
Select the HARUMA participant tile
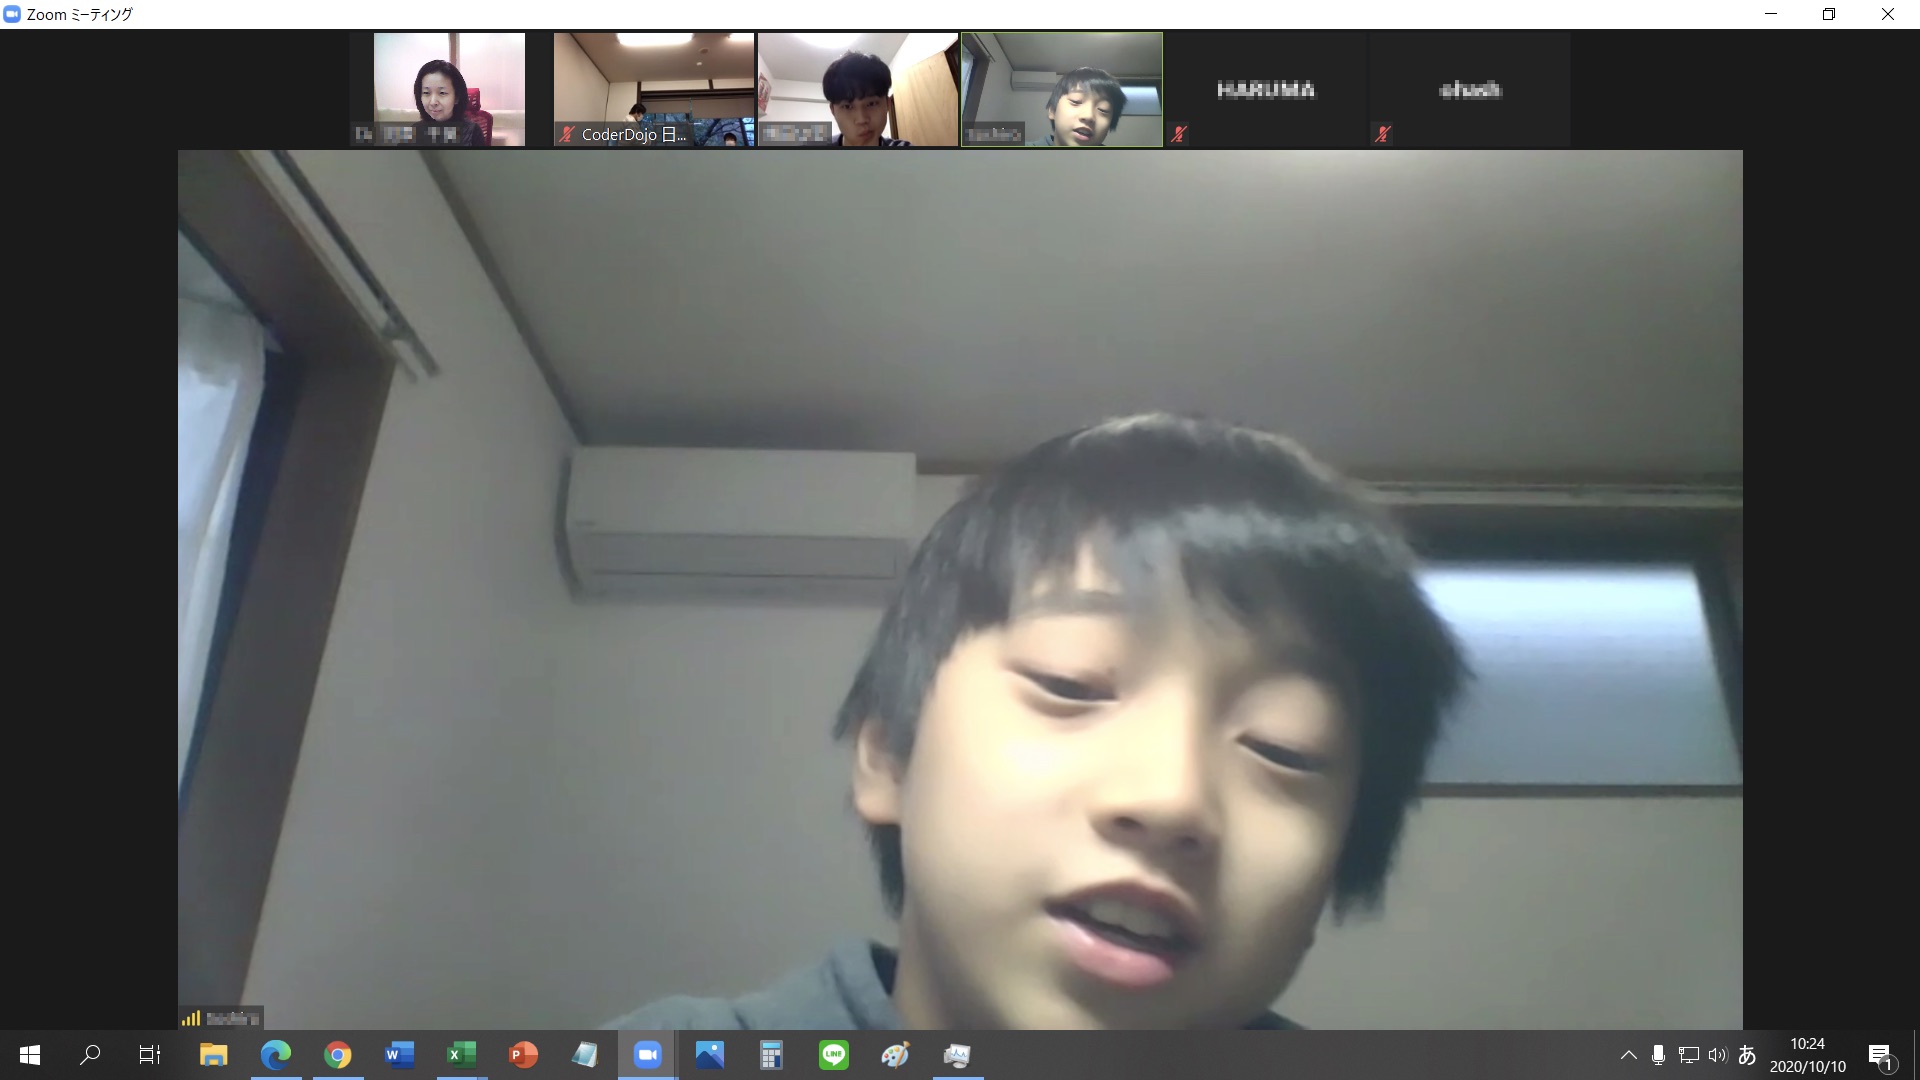(x=1266, y=89)
